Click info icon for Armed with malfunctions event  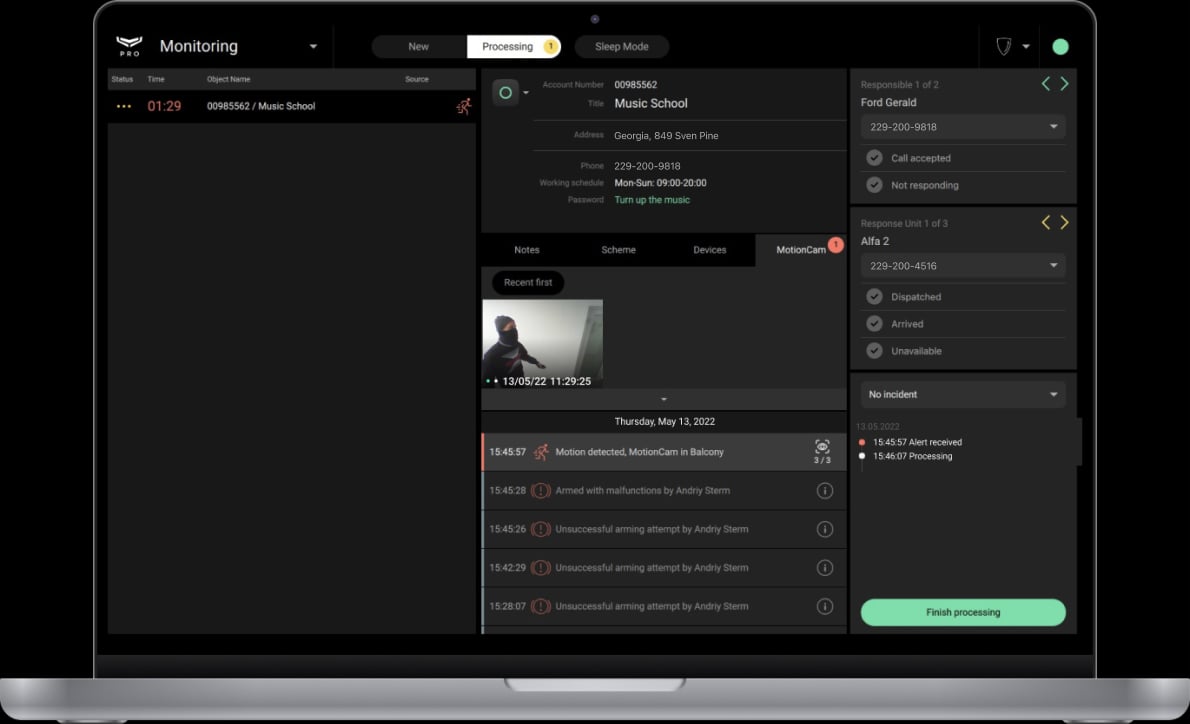(825, 491)
